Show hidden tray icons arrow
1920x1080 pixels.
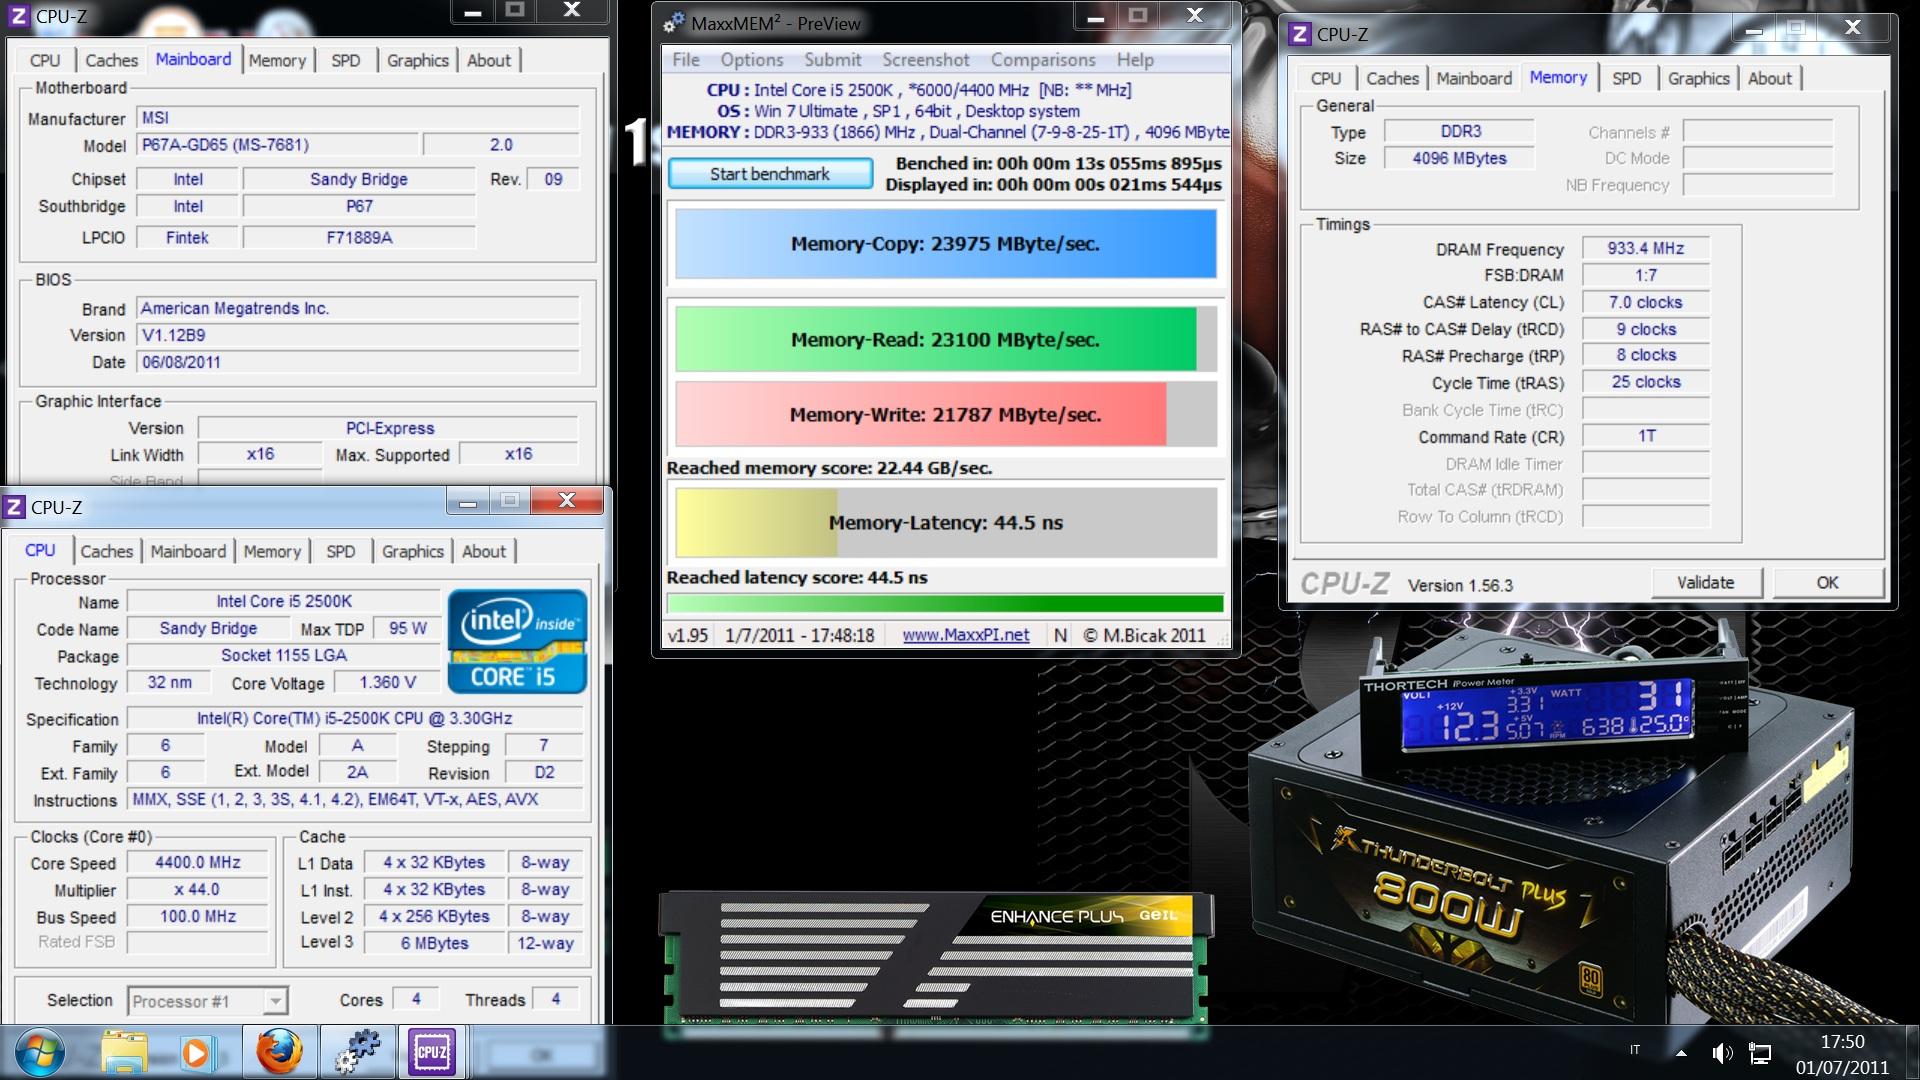pyautogui.click(x=1681, y=1053)
